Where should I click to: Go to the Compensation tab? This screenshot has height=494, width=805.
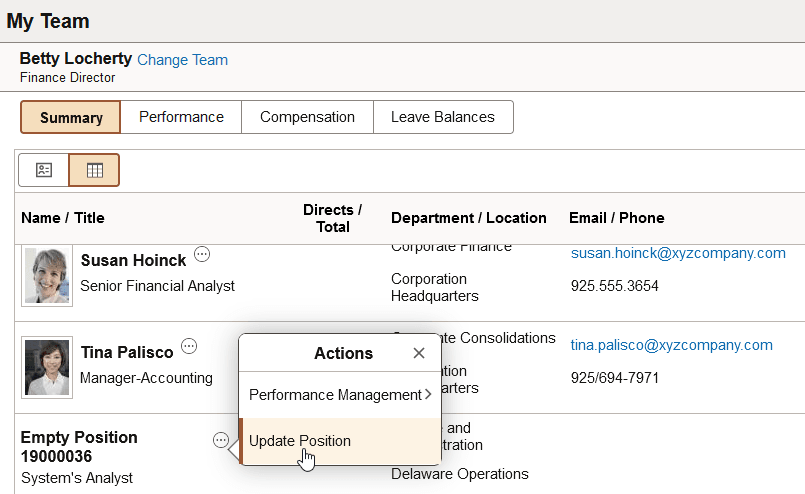[x=307, y=117]
